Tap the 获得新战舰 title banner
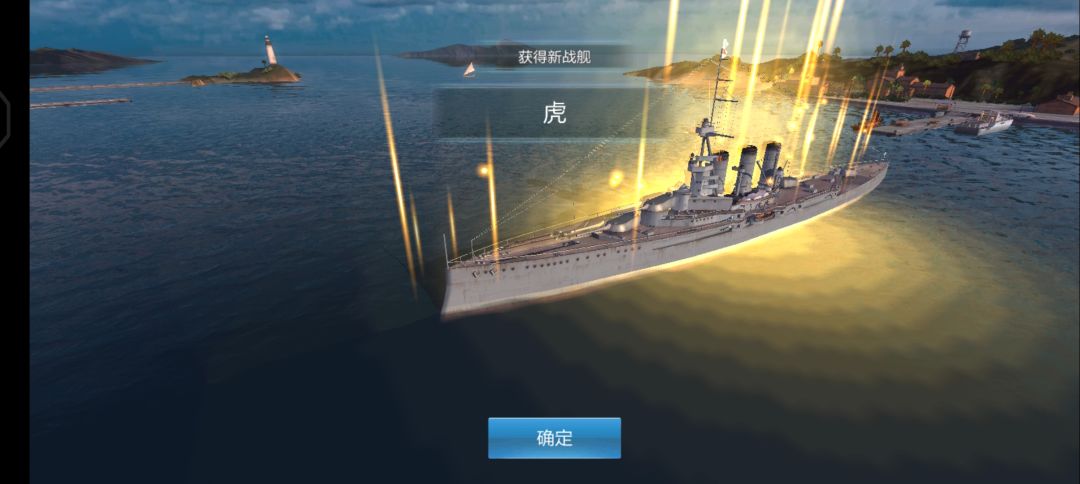The width and height of the screenshot is (1080, 484). coord(554,56)
